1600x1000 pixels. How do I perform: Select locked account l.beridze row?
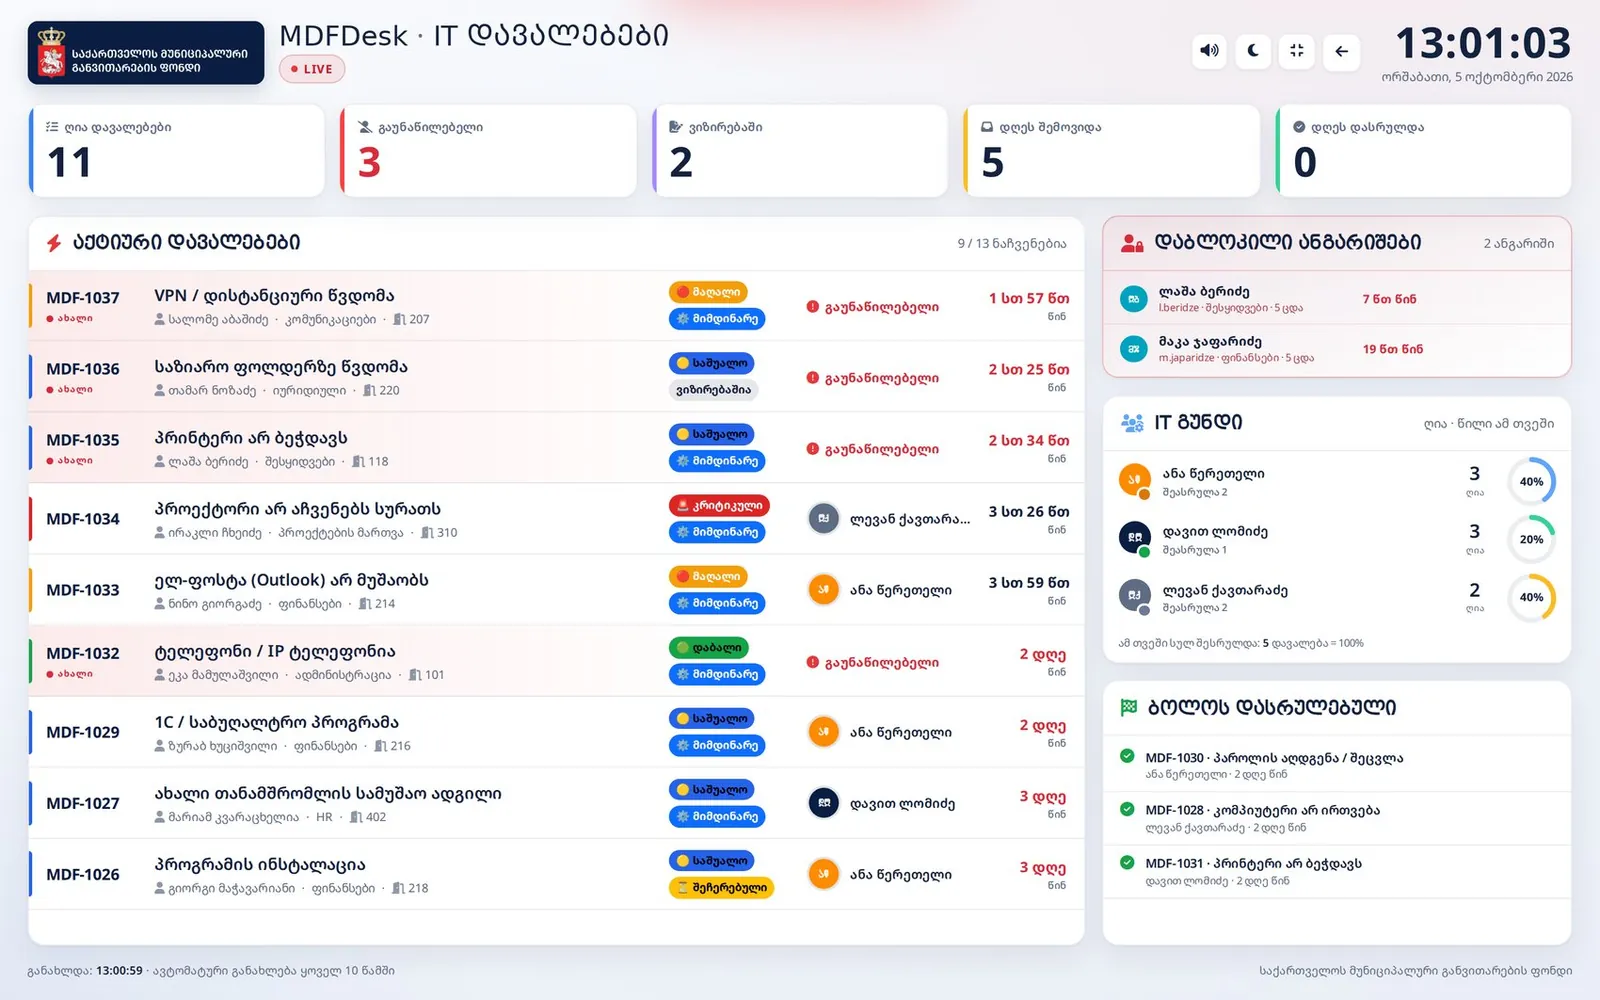pos(1337,299)
